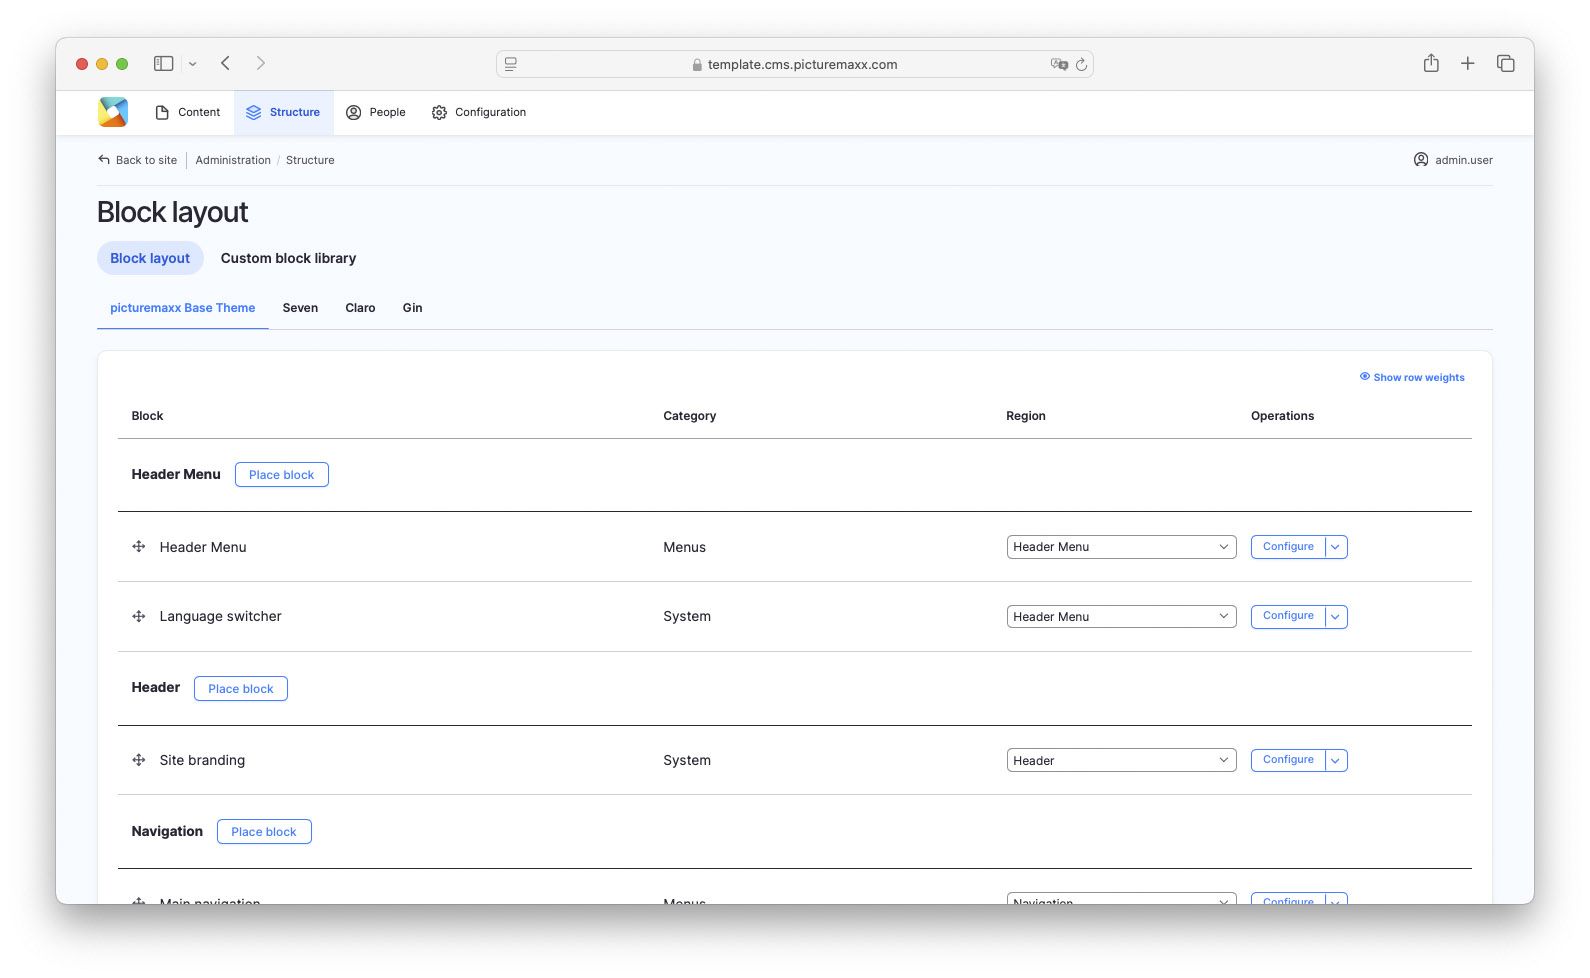The height and width of the screenshot is (978, 1590).
Task: Click the Back to site arrow icon
Action: point(104,160)
